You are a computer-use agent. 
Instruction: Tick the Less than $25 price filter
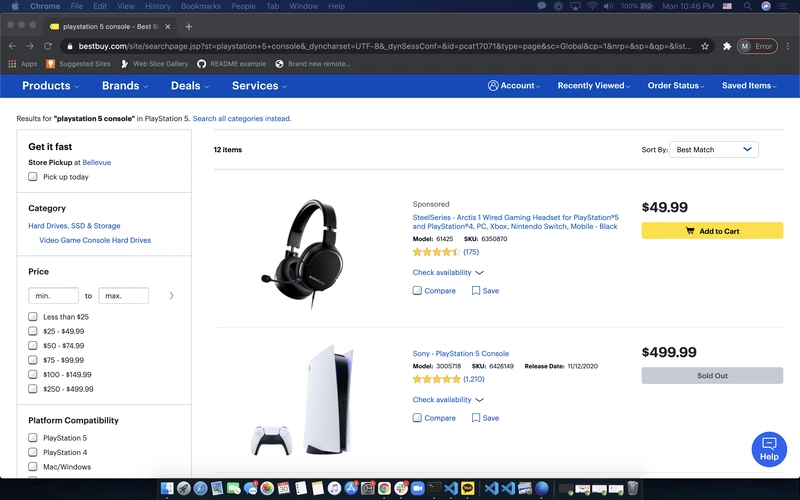click(x=33, y=316)
